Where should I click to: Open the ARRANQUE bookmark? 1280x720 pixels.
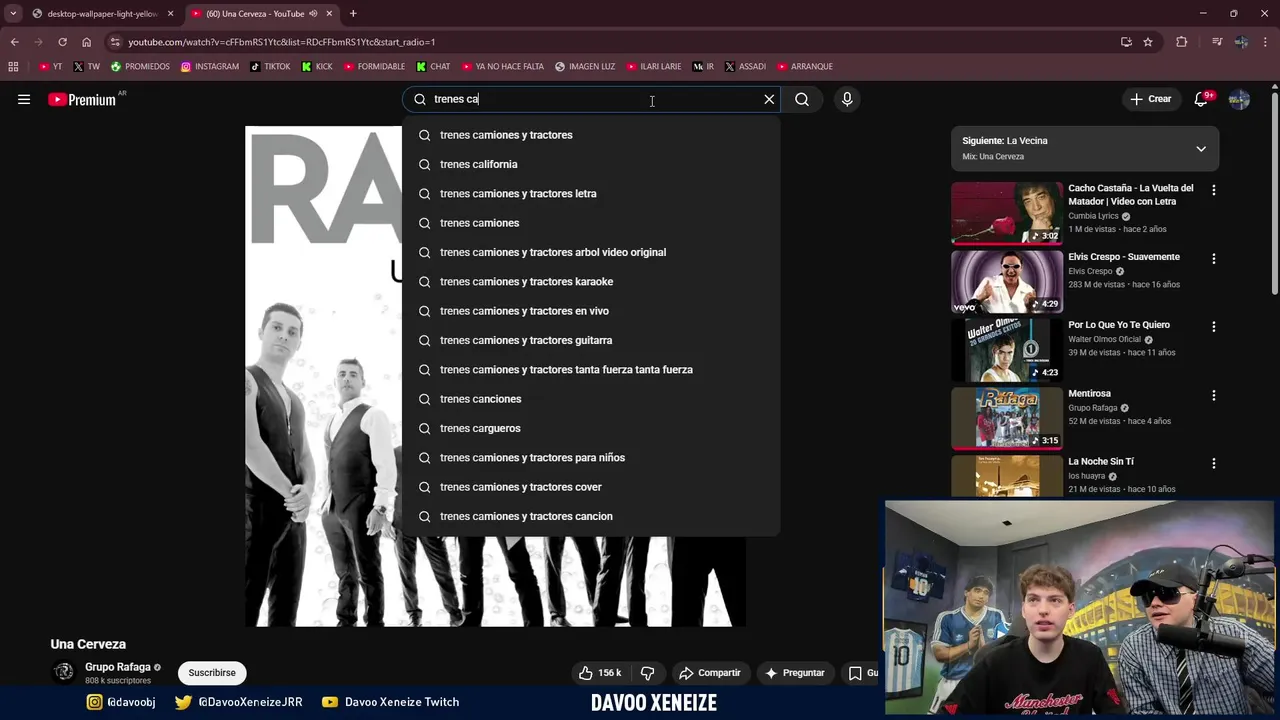(x=805, y=67)
